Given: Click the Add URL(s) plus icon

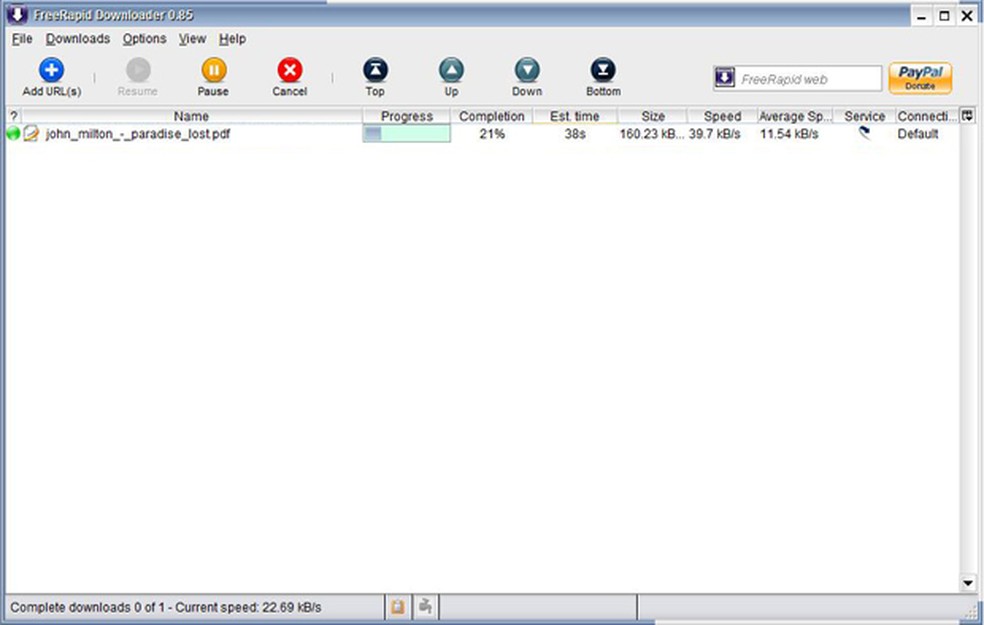Looking at the screenshot, I should 51,70.
